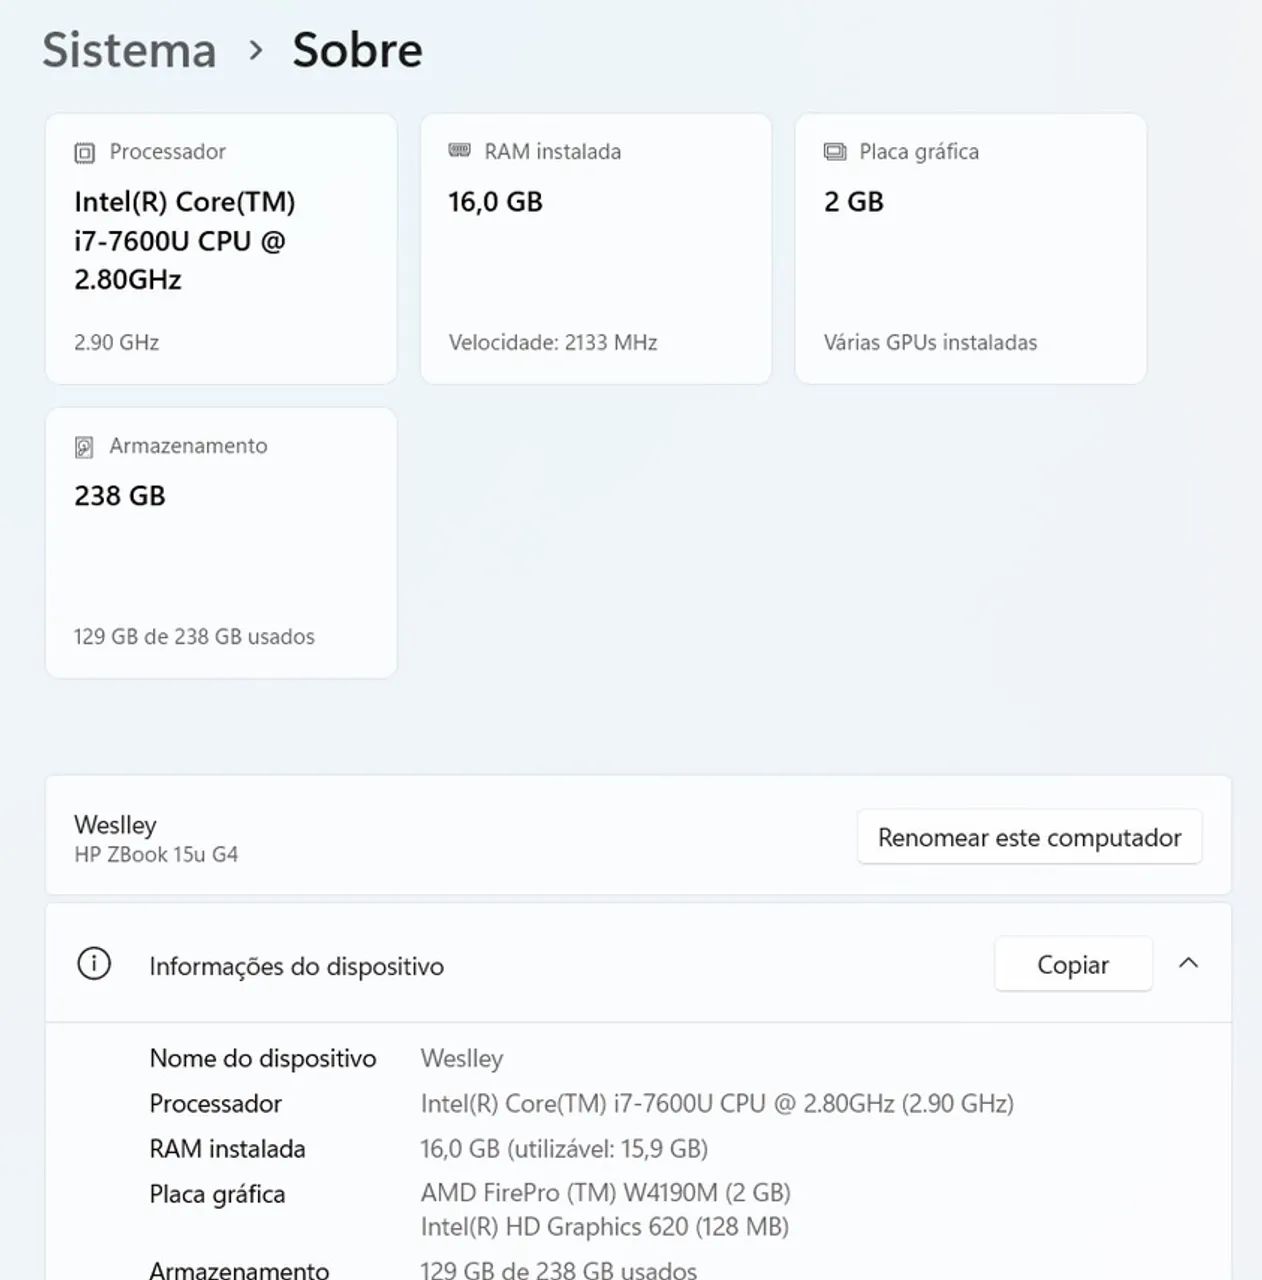Copy device information with Copiar button
The height and width of the screenshot is (1280, 1262).
[x=1073, y=964]
